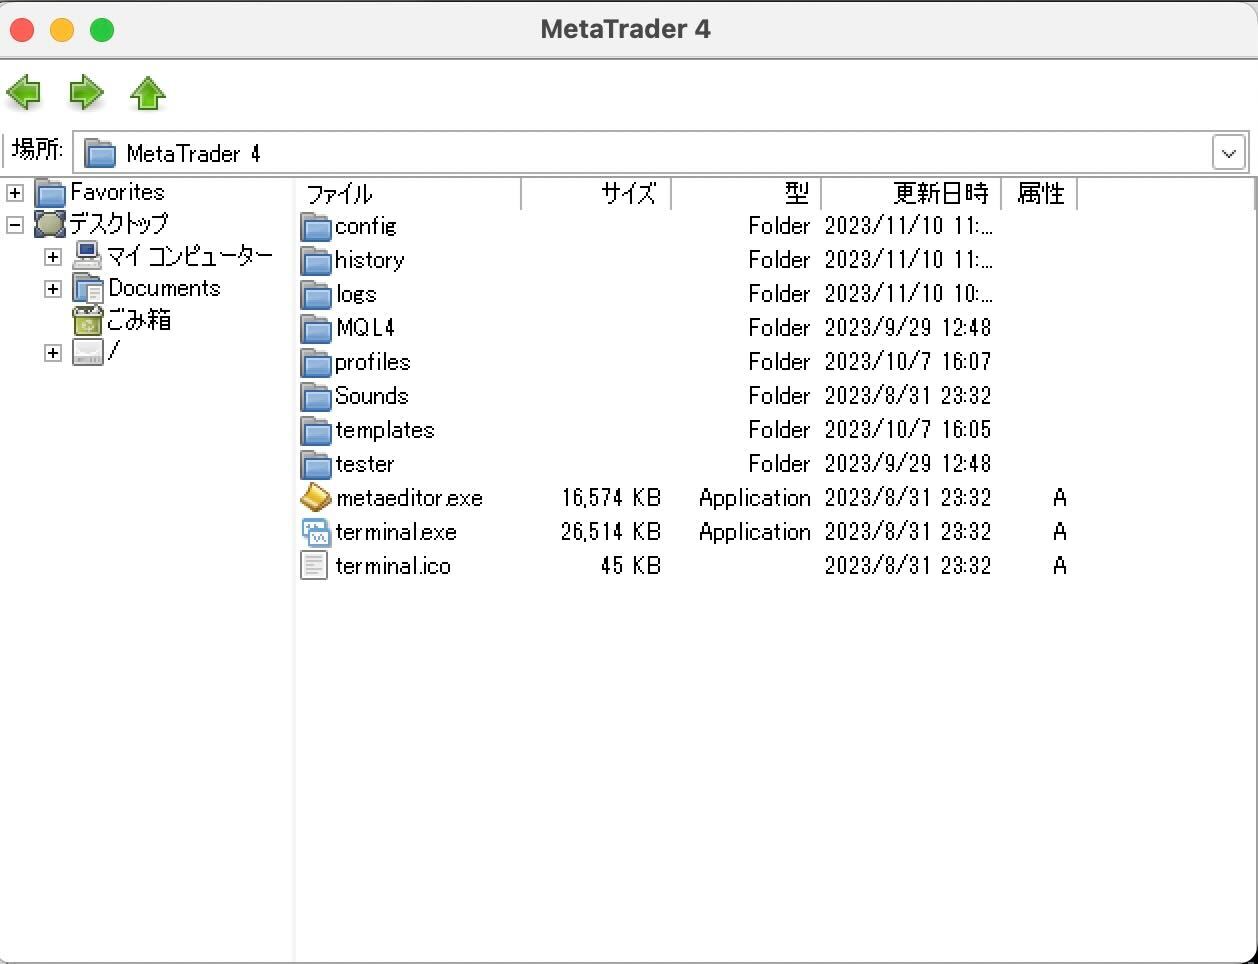Viewport: 1258px width, 964px height.
Task: Click the デスクトップ label in tree
Action: tap(118, 224)
